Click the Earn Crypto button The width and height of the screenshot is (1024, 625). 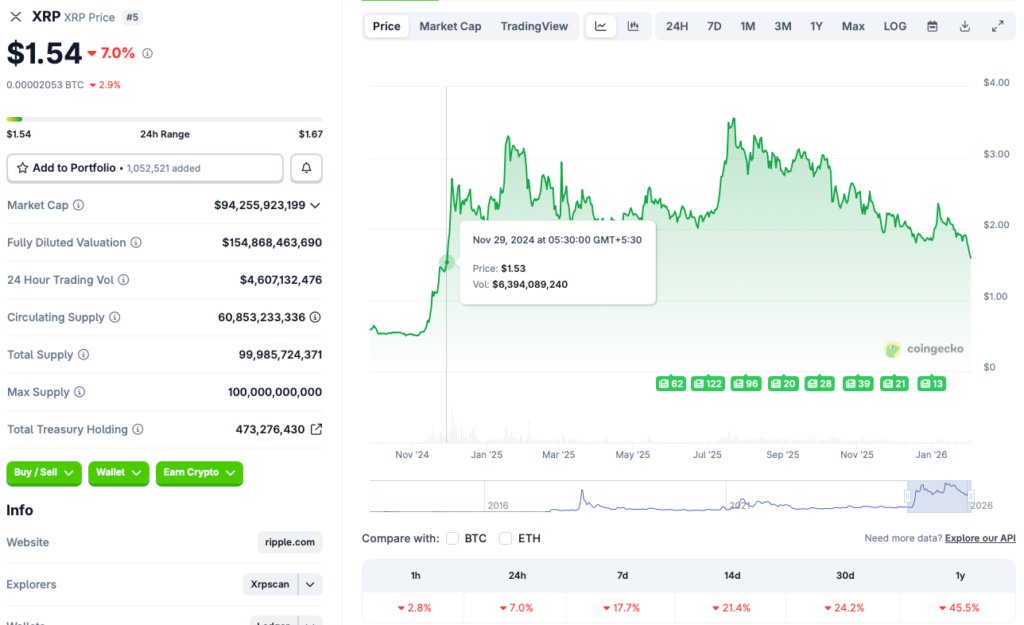pyautogui.click(x=199, y=473)
